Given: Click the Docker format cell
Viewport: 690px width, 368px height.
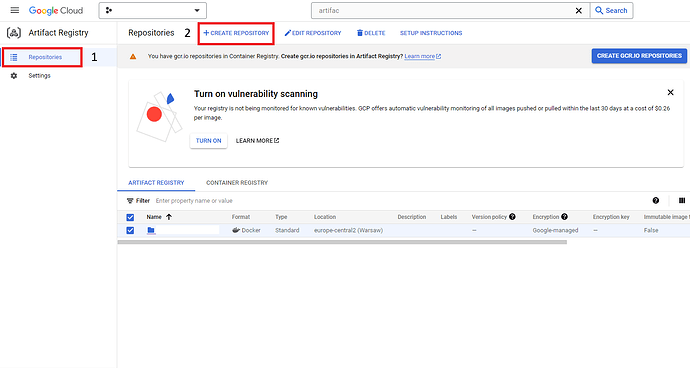Looking at the screenshot, I should point(246,230).
